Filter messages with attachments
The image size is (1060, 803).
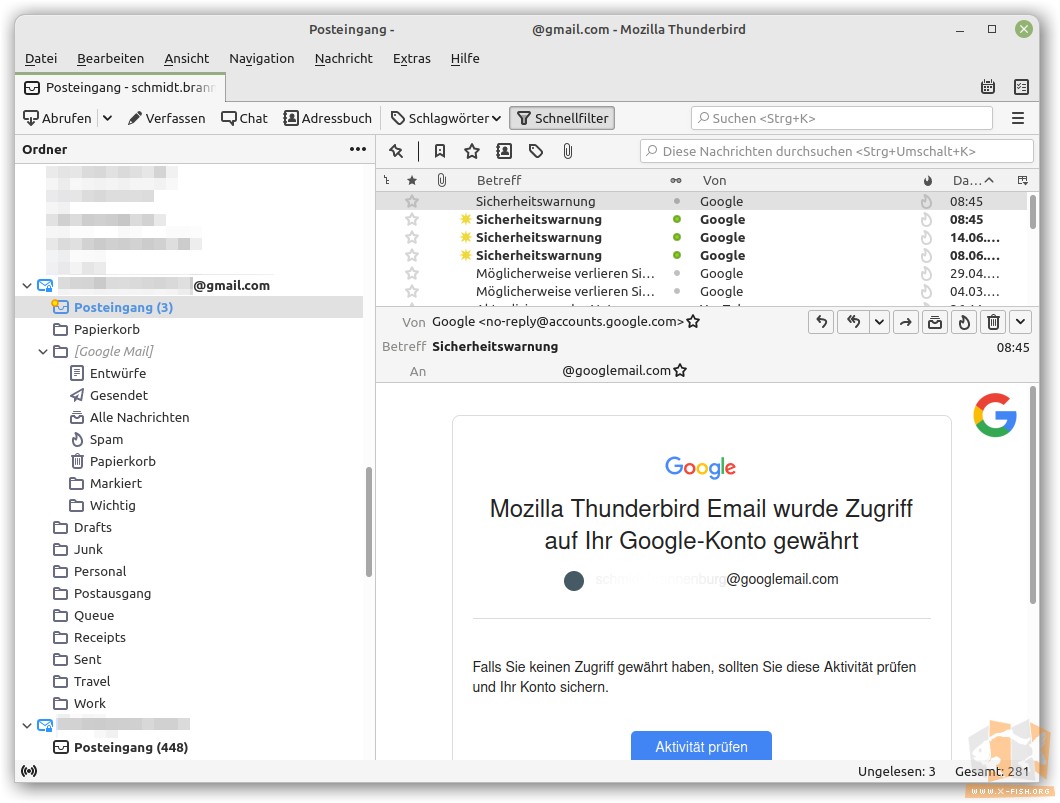tap(568, 151)
